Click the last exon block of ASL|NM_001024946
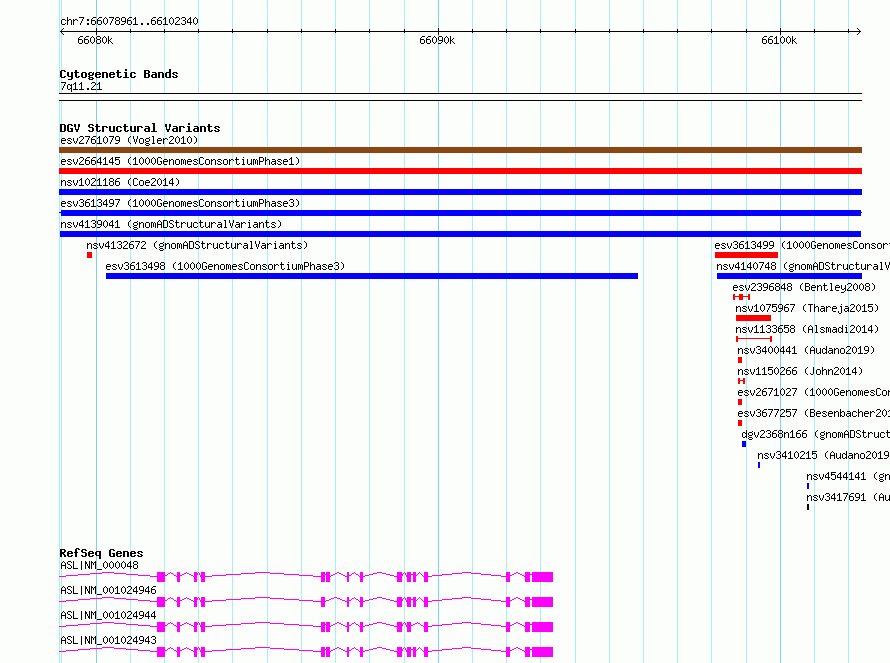Screen dimensions: 890x663 [542, 602]
